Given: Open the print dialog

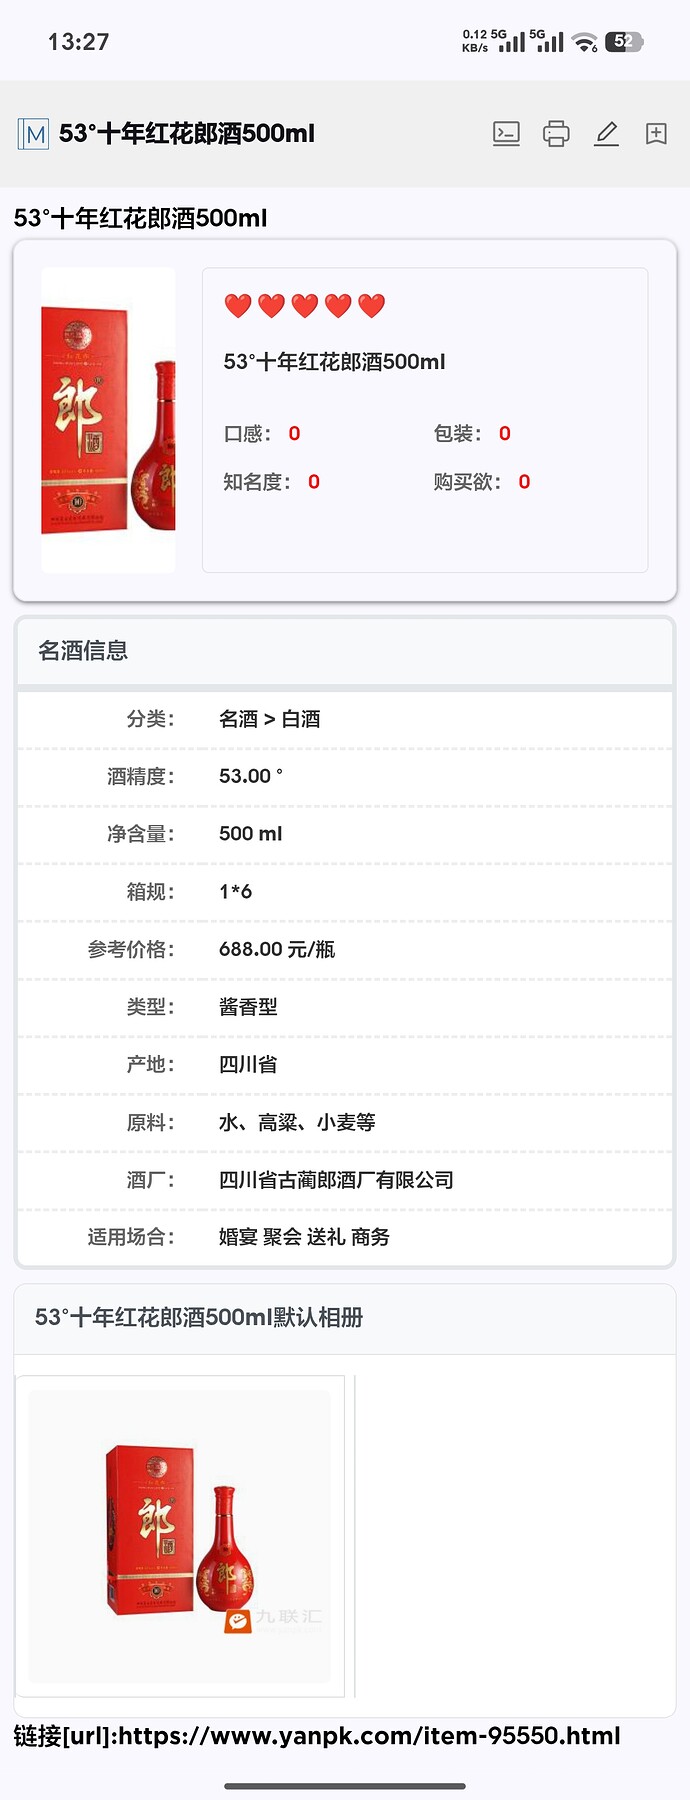Looking at the screenshot, I should pos(556,133).
